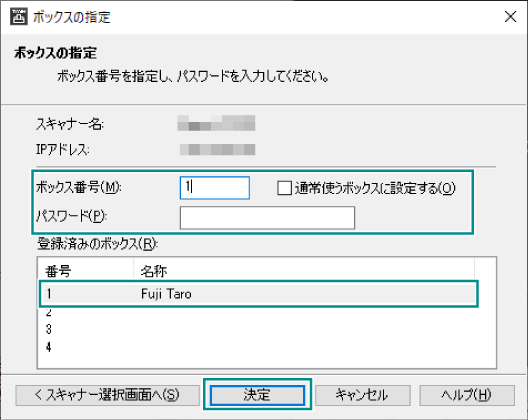Image resolution: width=528 pixels, height=420 pixels.
Task: Click the 番号 column header
Action: 86,270
